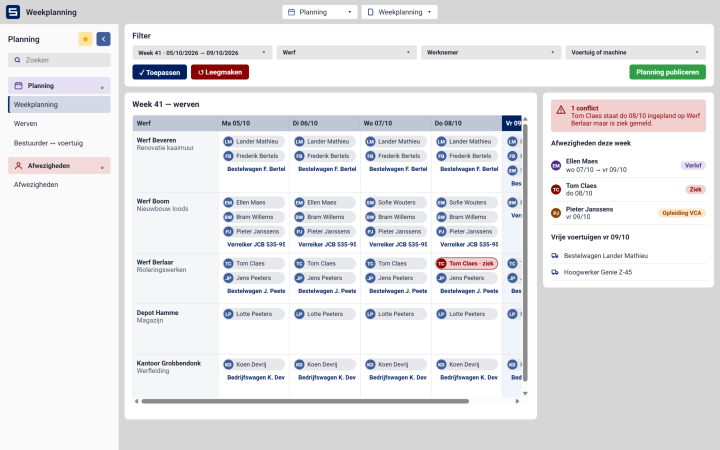Click Bestelwagen J. Peeters link on Tuesday
The image size is (720, 450).
pos(327,291)
